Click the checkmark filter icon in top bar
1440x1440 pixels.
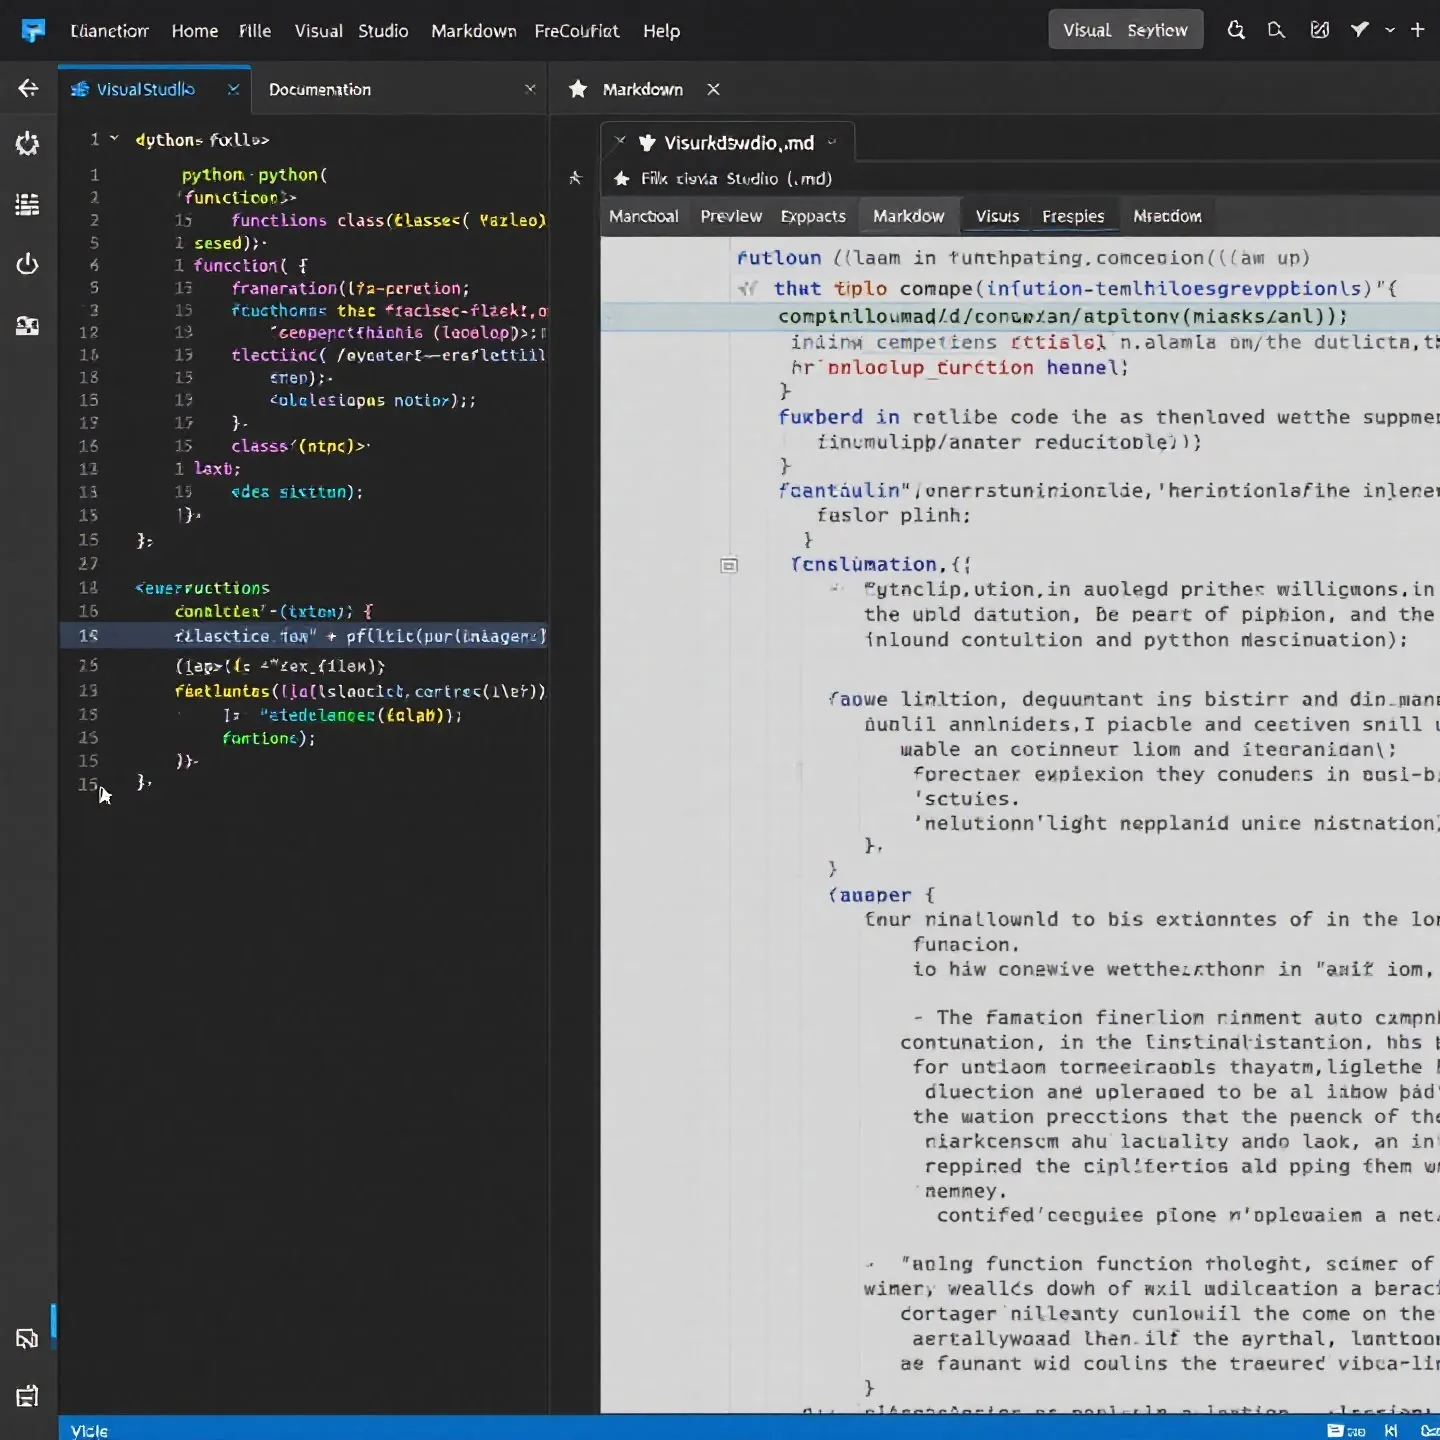point(1359,30)
